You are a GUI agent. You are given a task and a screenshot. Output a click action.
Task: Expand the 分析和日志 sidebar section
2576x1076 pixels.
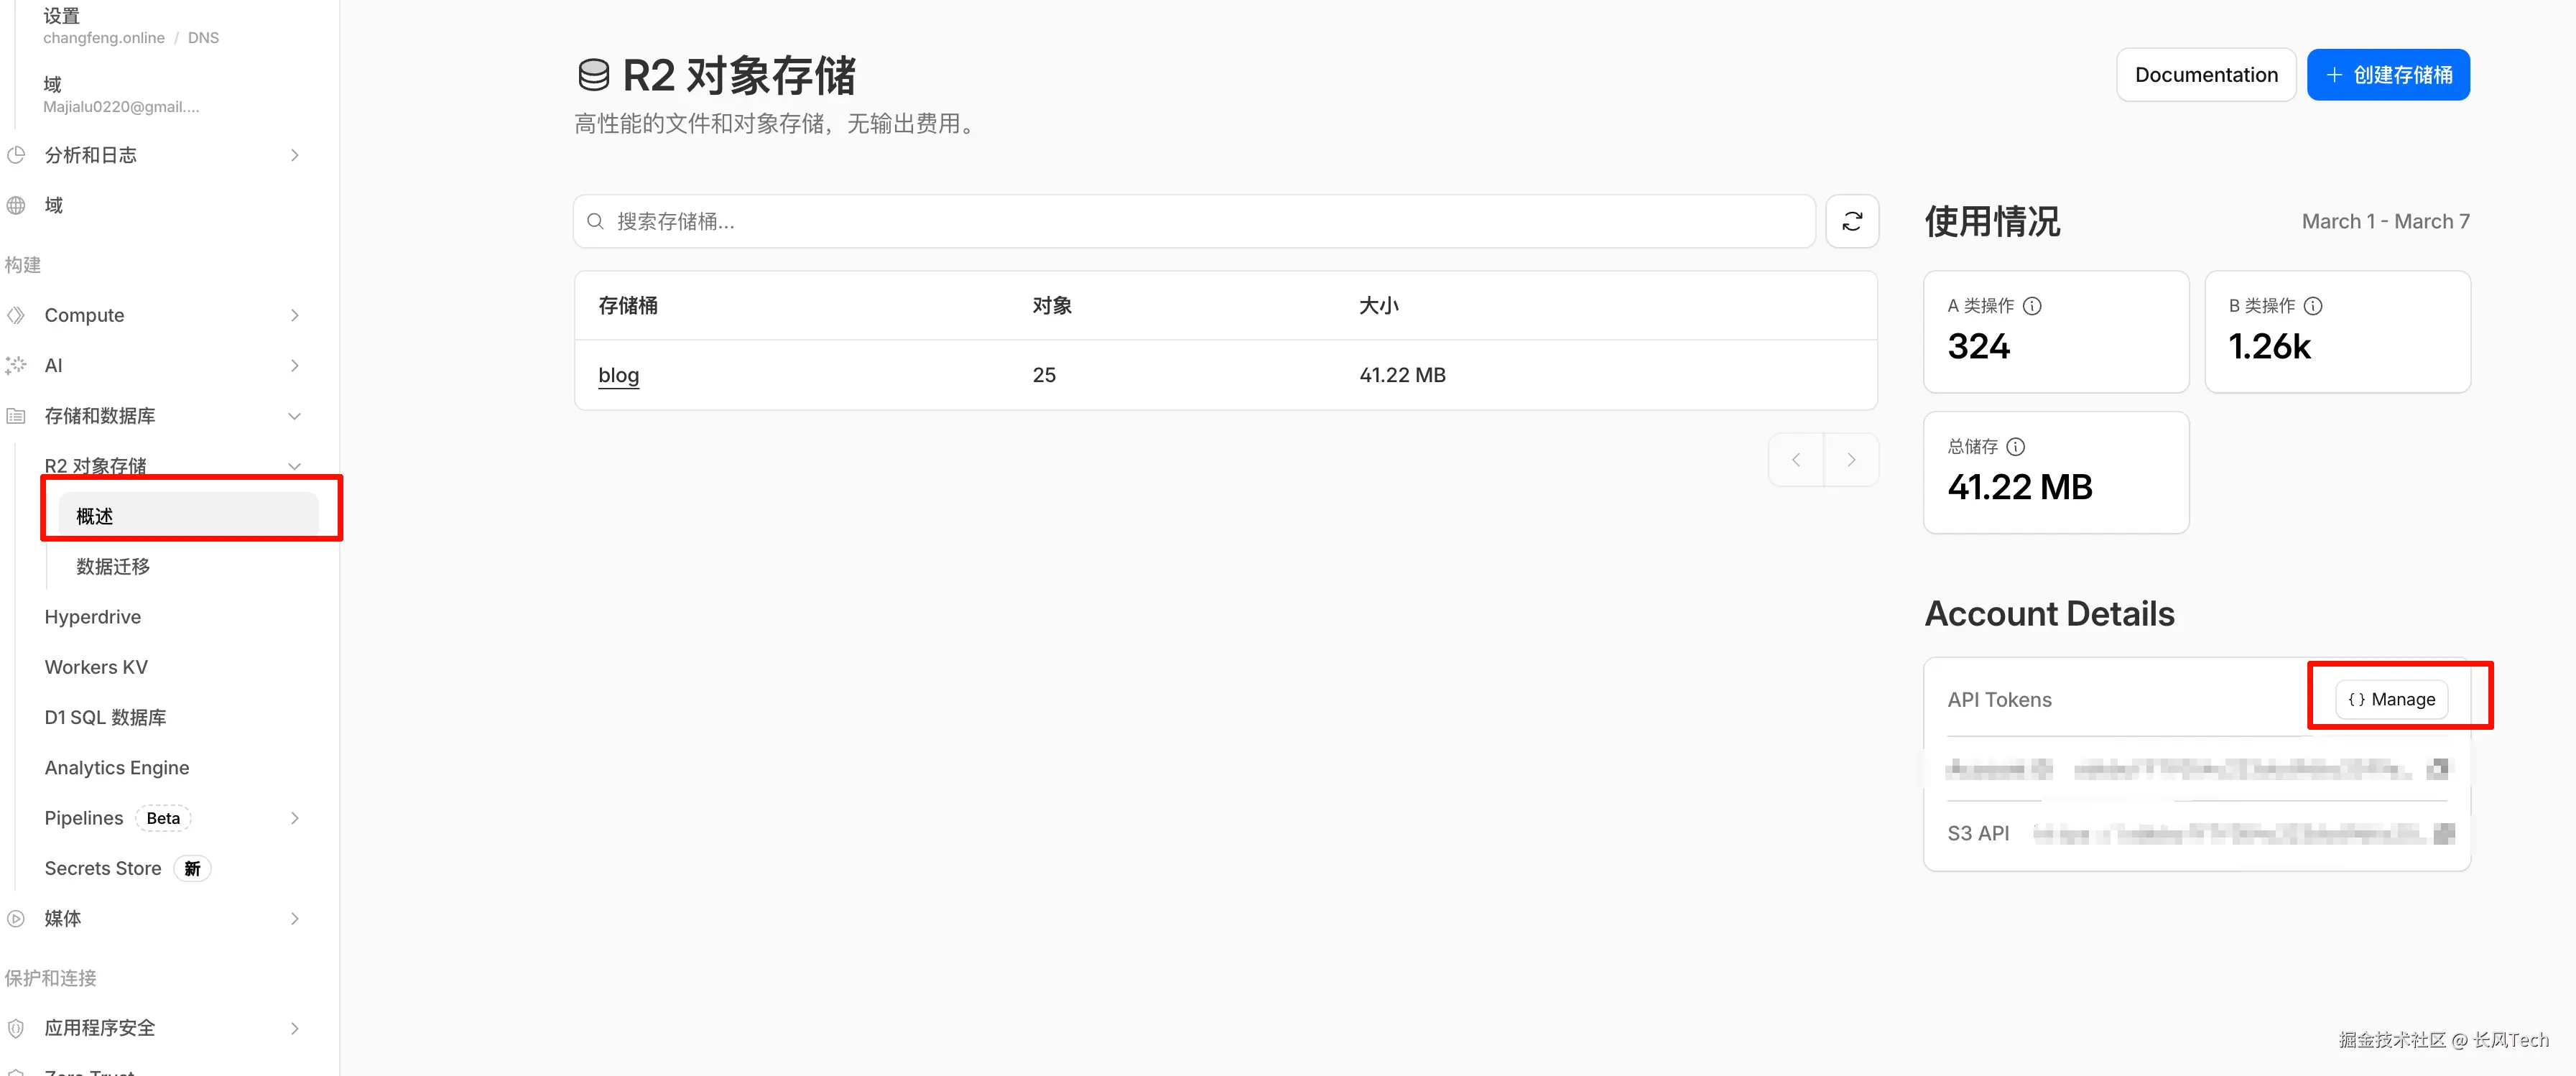coord(294,155)
